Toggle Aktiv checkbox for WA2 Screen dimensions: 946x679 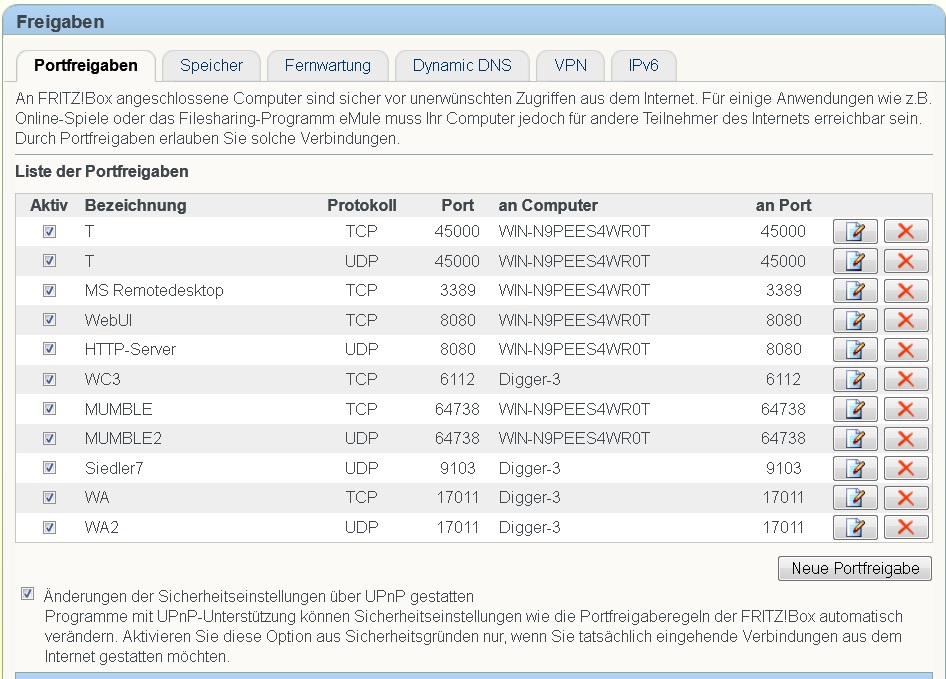coord(49,527)
